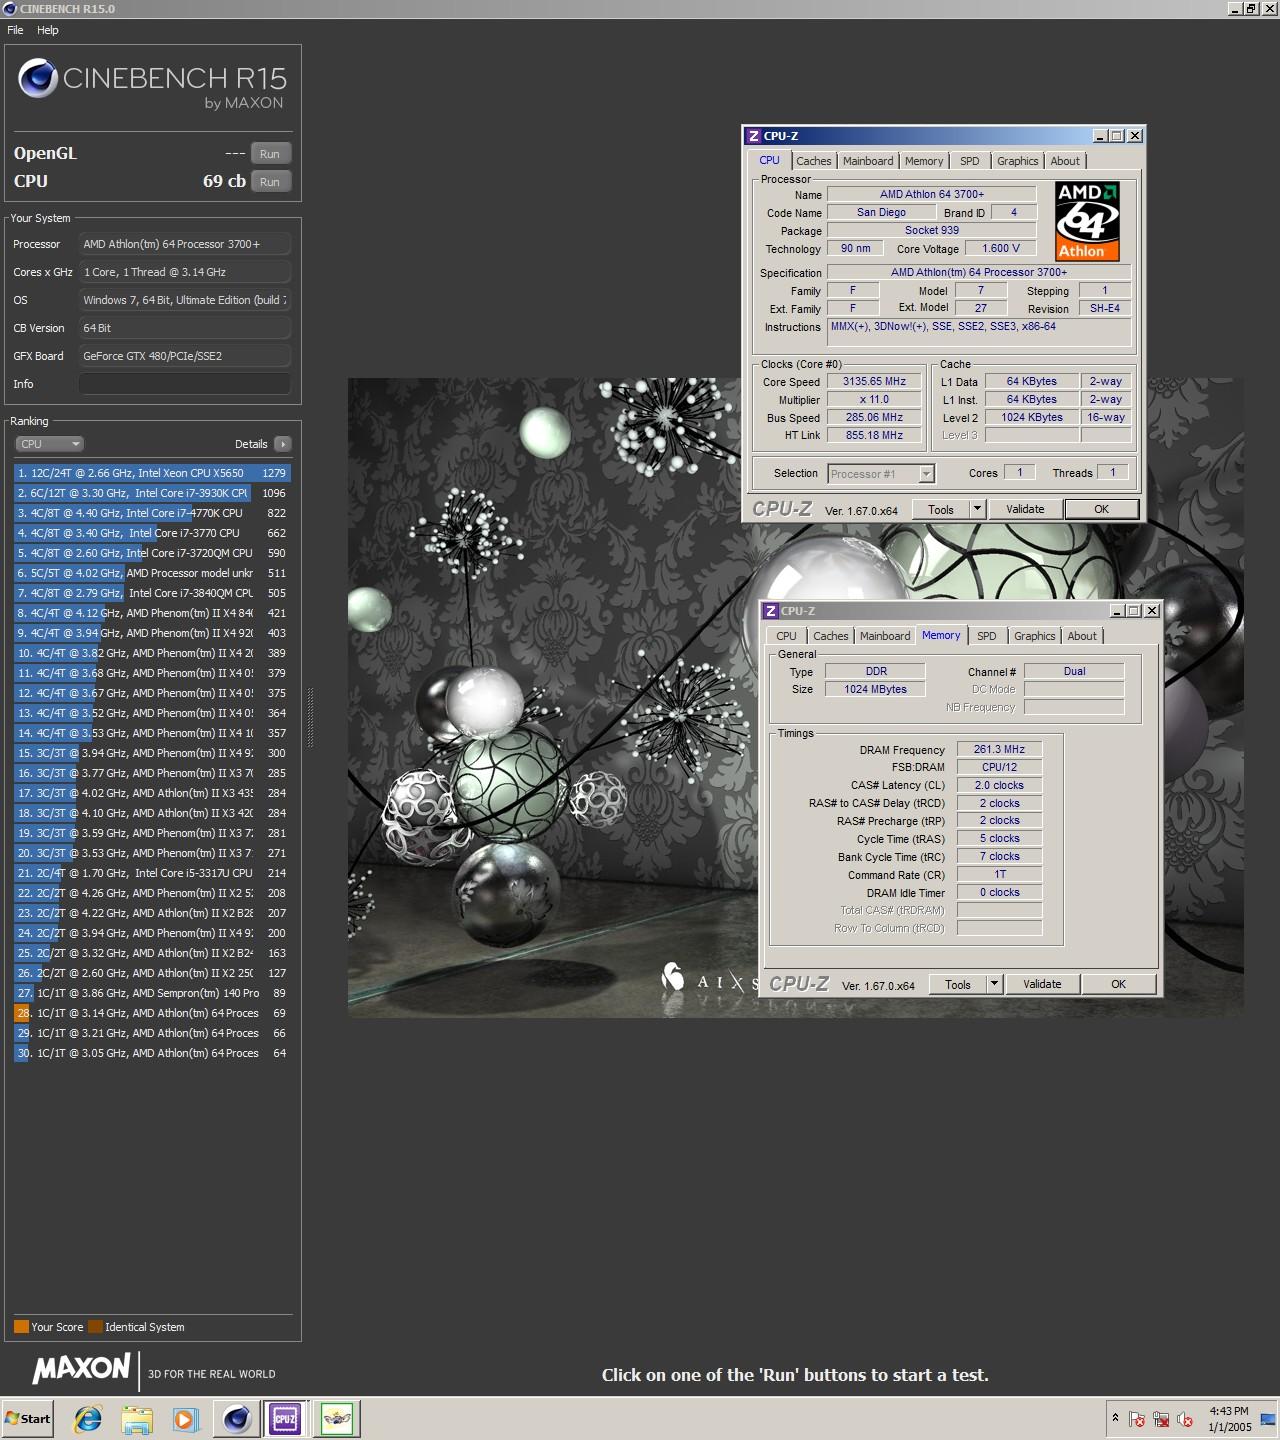The height and width of the screenshot is (1440, 1280).
Task: Open Tools dropdown arrow in upper CPU-Z window
Action: coord(978,510)
